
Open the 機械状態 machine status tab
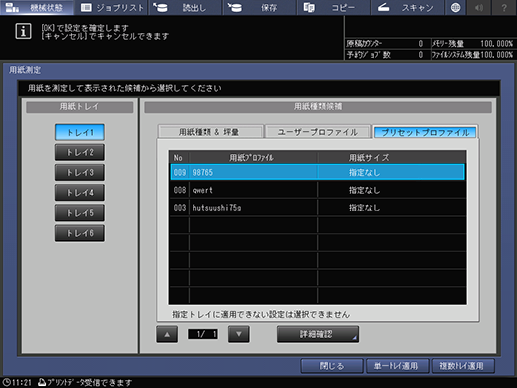[37, 7]
